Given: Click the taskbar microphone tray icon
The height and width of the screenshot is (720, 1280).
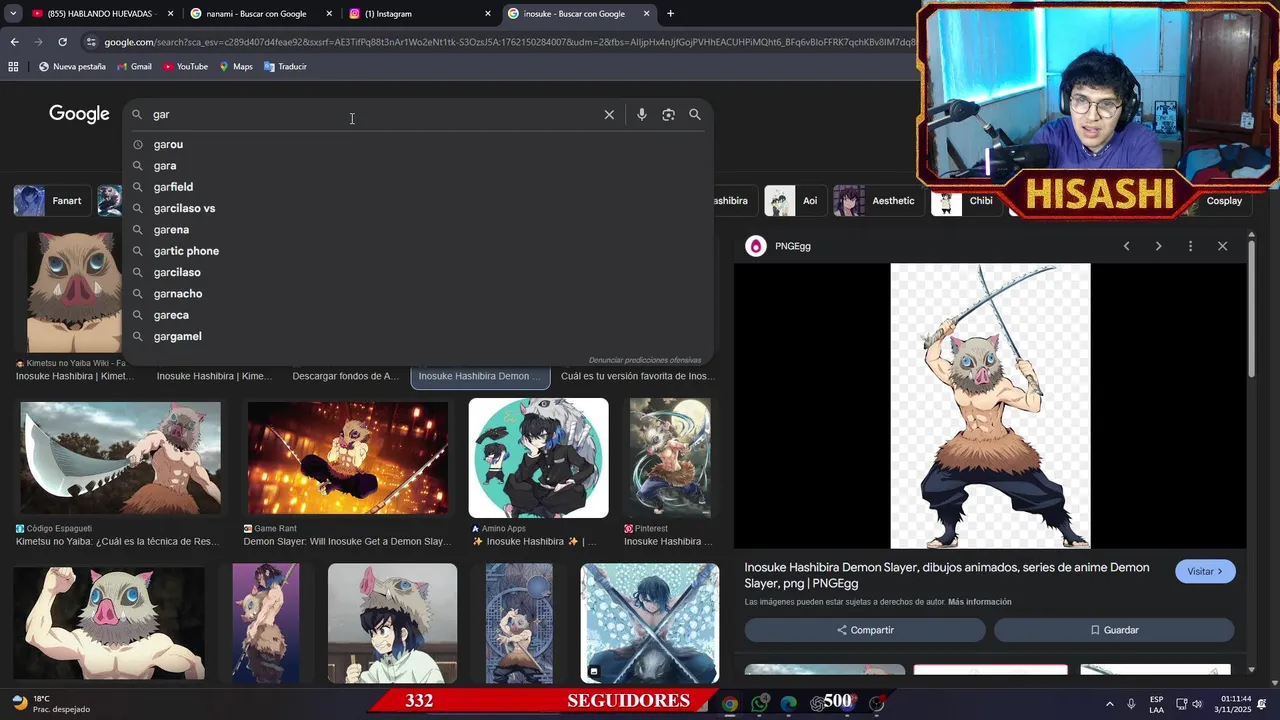Looking at the screenshot, I should [1131, 704].
